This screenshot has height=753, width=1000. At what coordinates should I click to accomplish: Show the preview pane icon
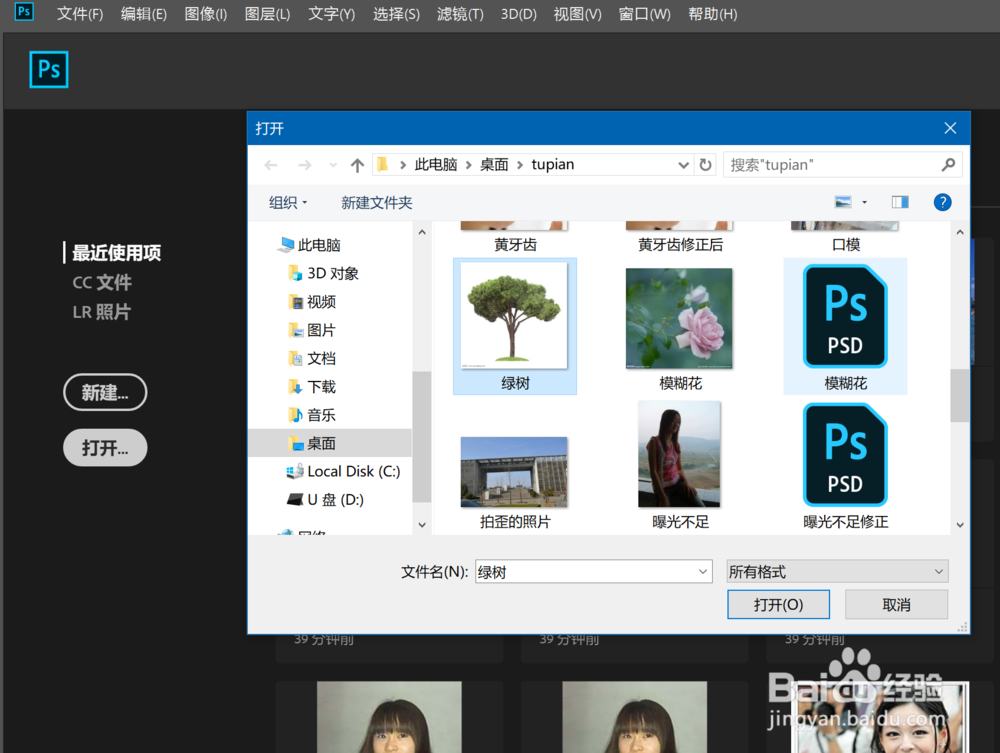[900, 202]
